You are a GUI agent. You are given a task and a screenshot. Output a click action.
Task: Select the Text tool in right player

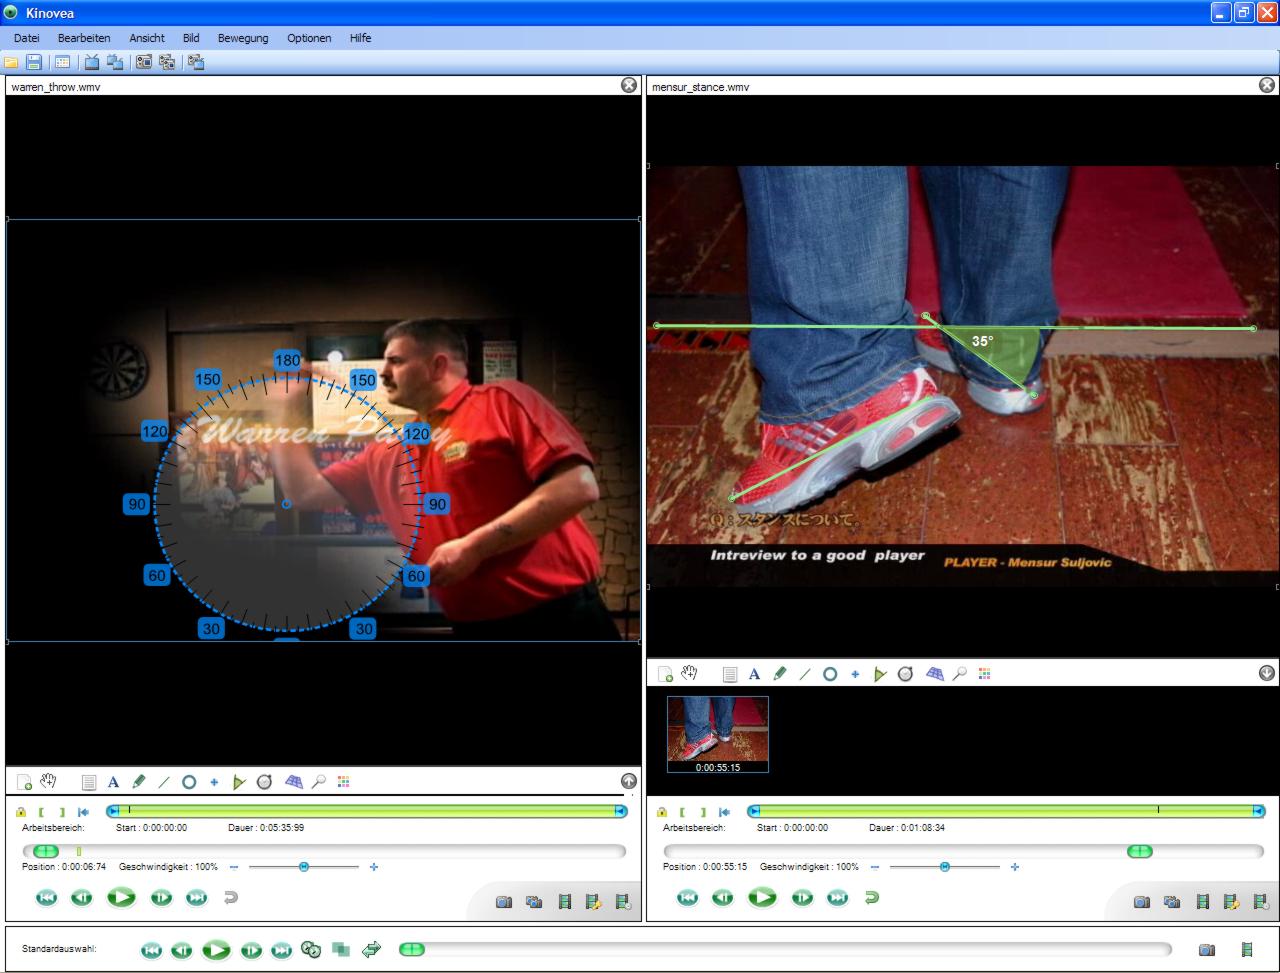(755, 675)
